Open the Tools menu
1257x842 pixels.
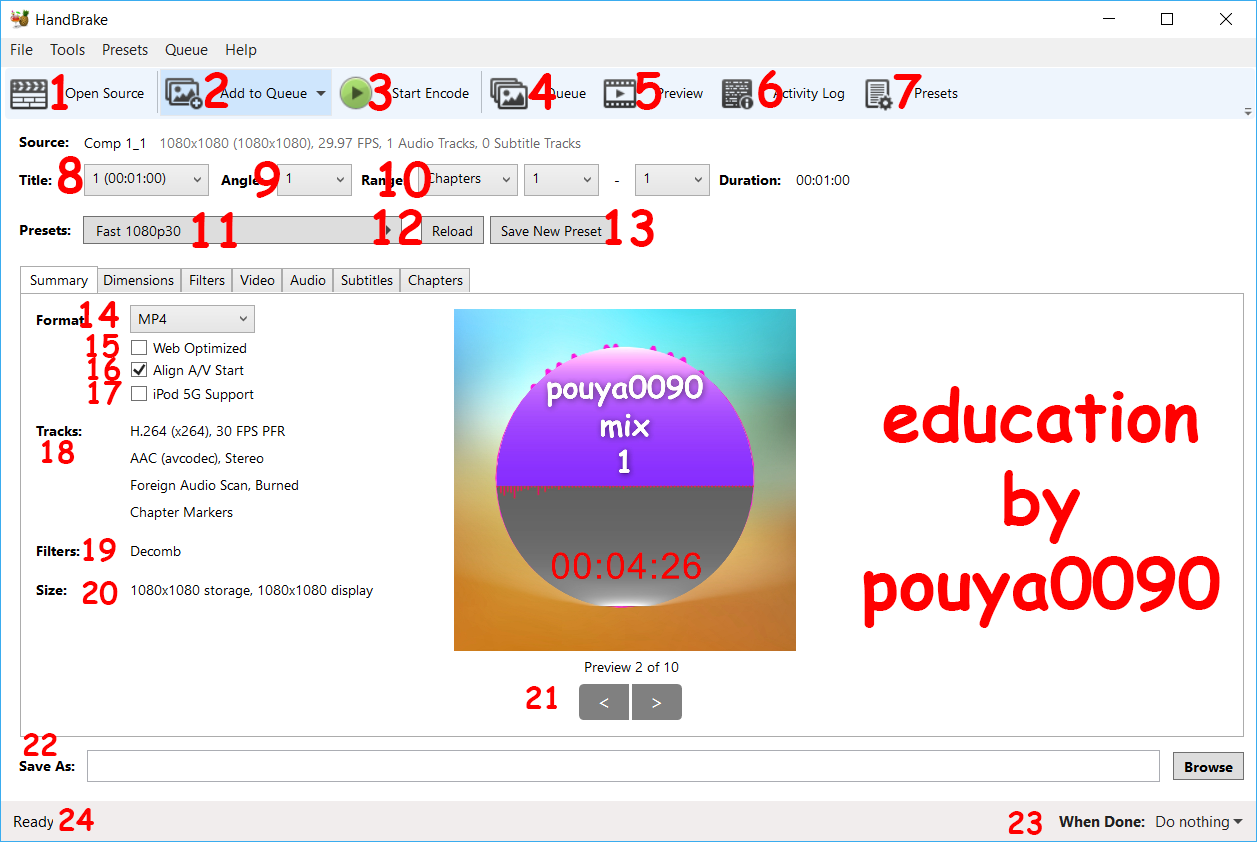(x=68, y=50)
